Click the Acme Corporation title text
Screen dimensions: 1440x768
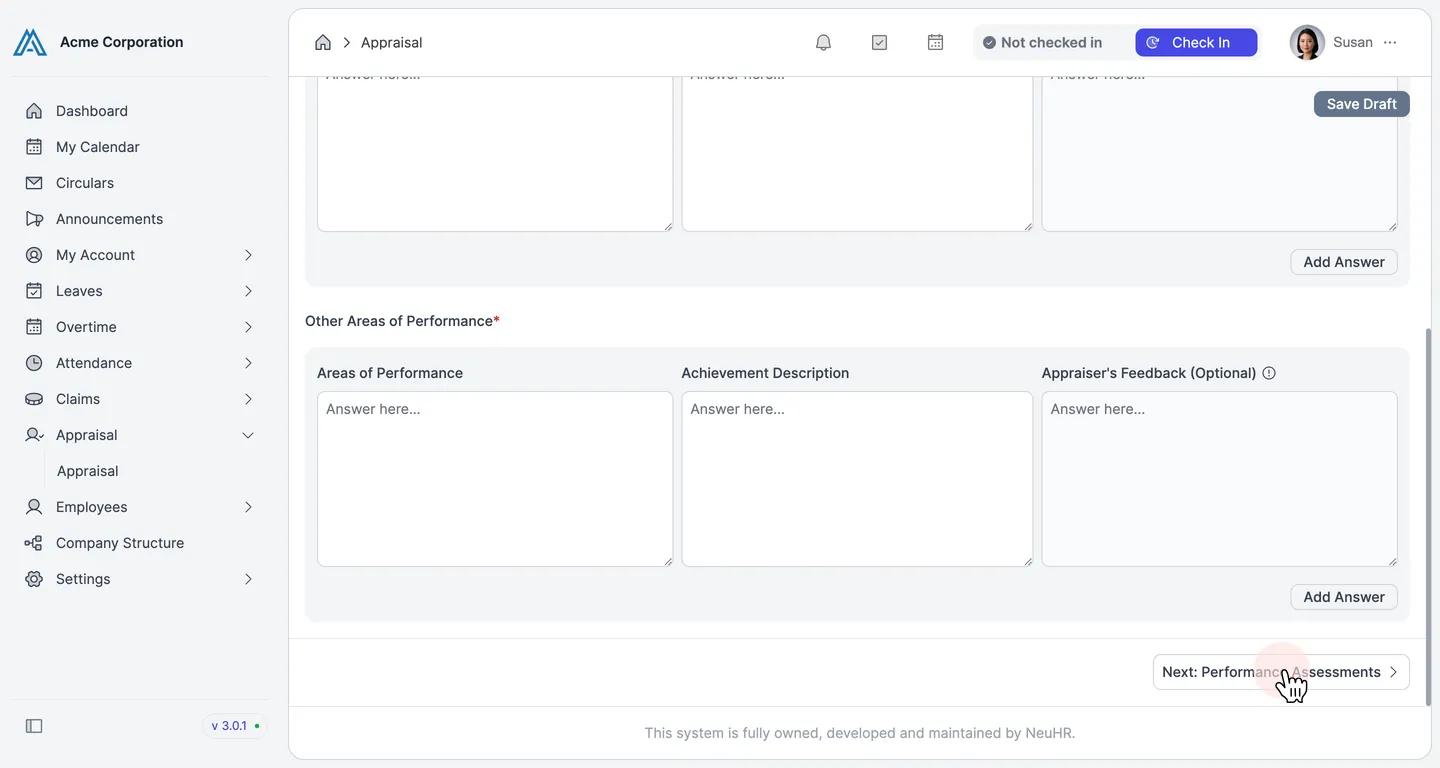121,42
